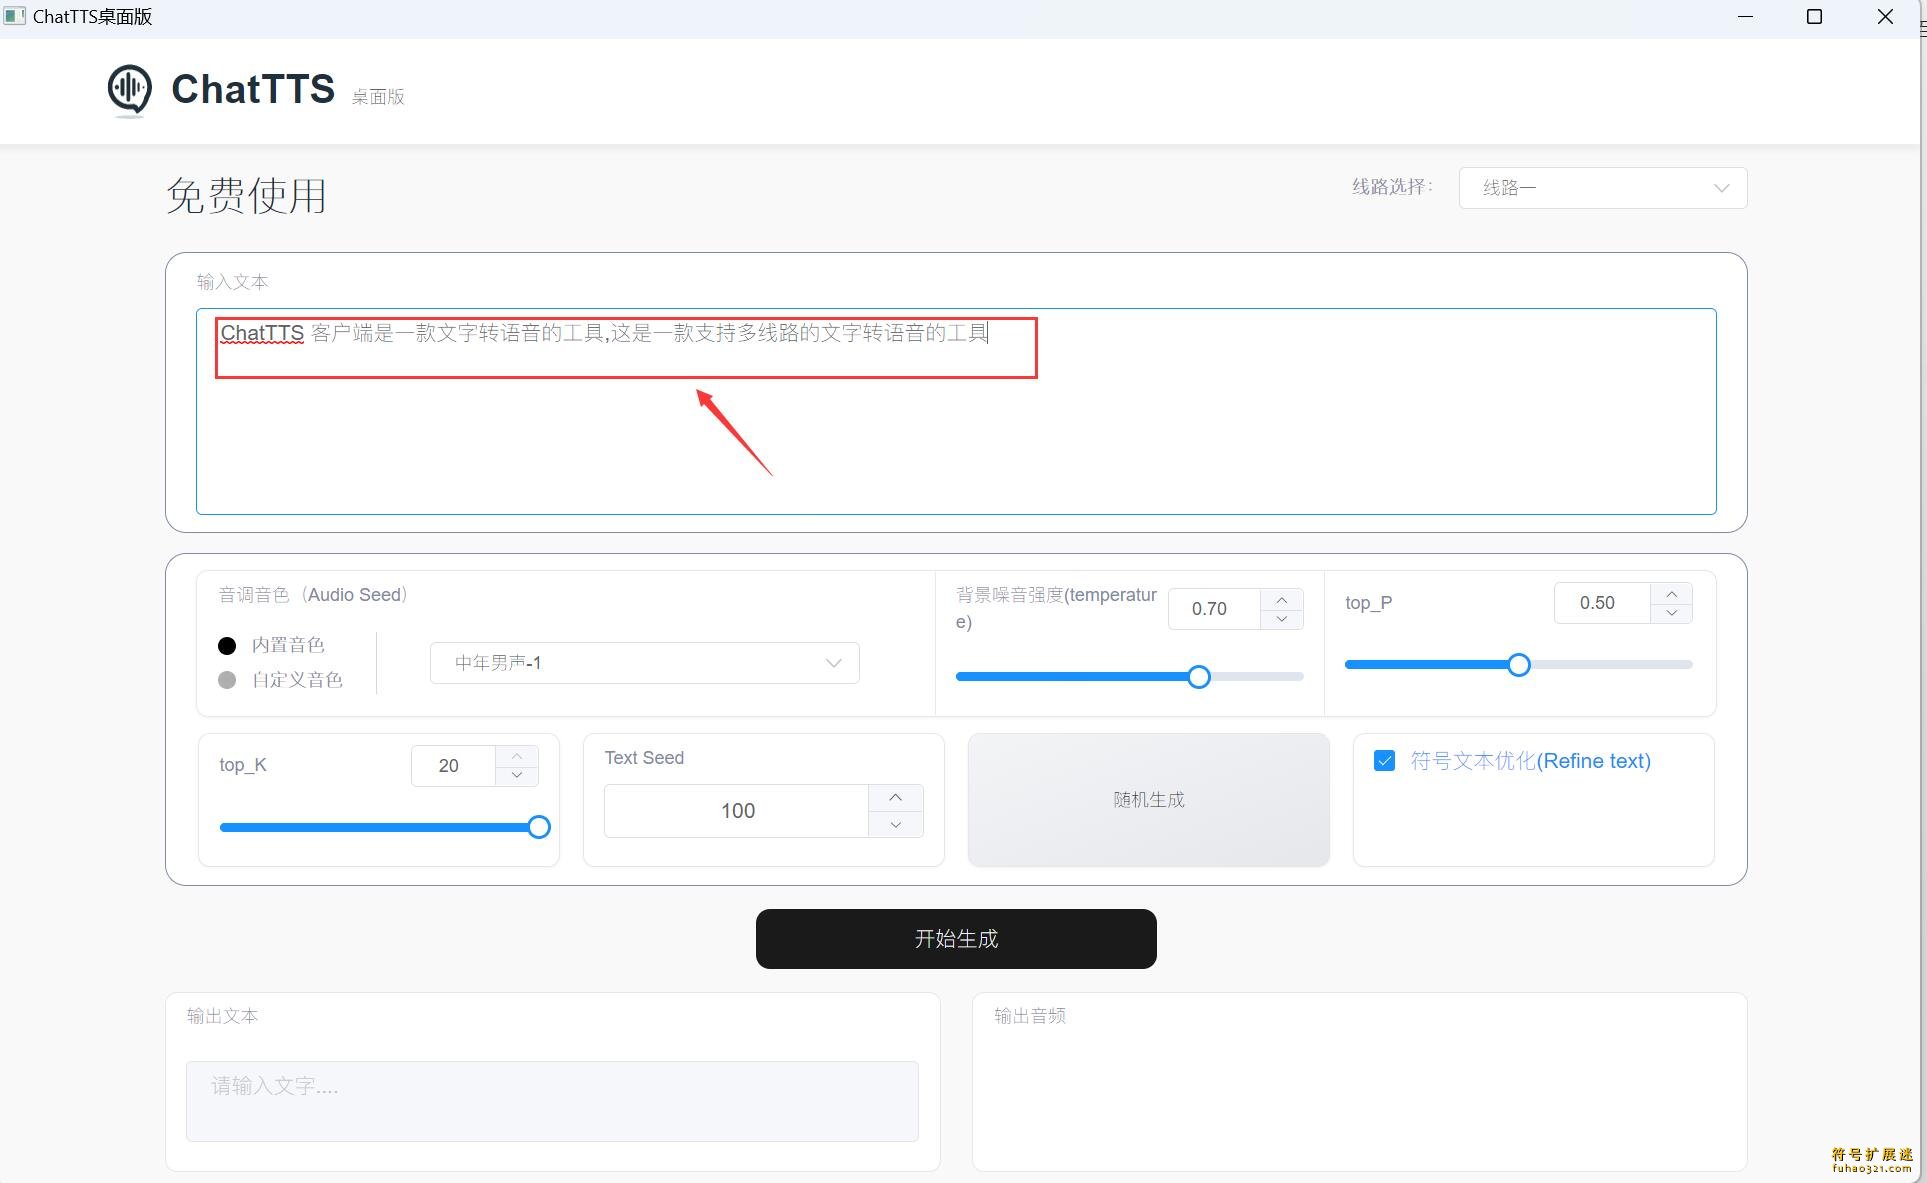Click the top_K slider handle
Image resolution: width=1927 pixels, height=1183 pixels.
539,827
